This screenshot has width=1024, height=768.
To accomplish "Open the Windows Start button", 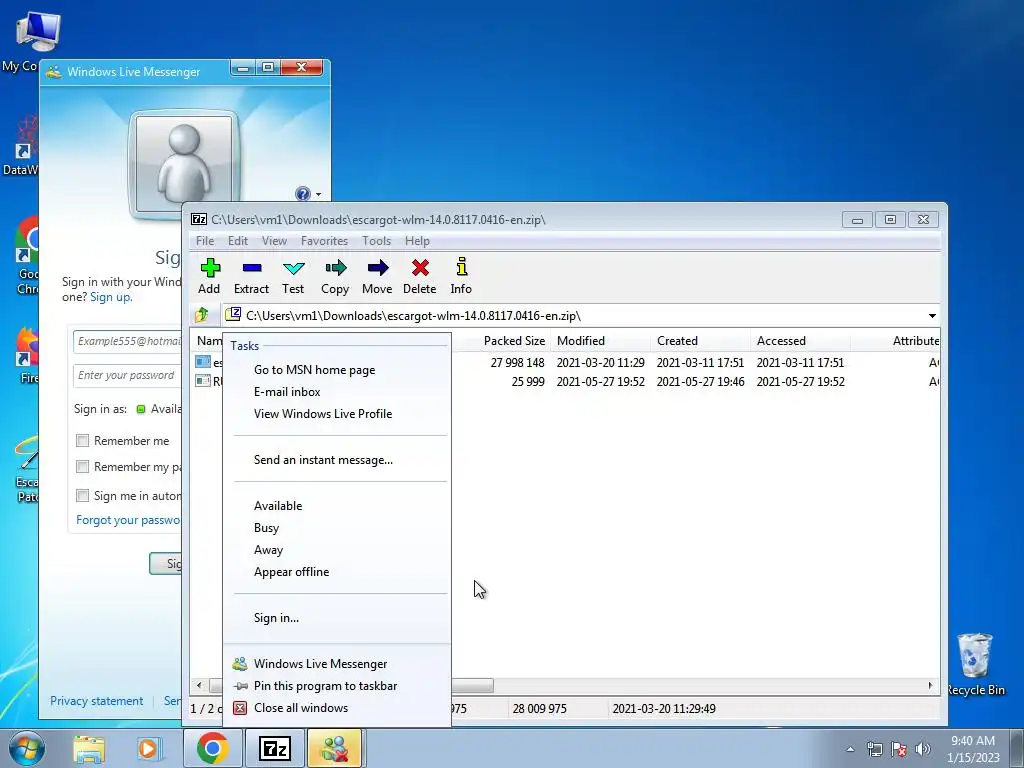I will [26, 748].
